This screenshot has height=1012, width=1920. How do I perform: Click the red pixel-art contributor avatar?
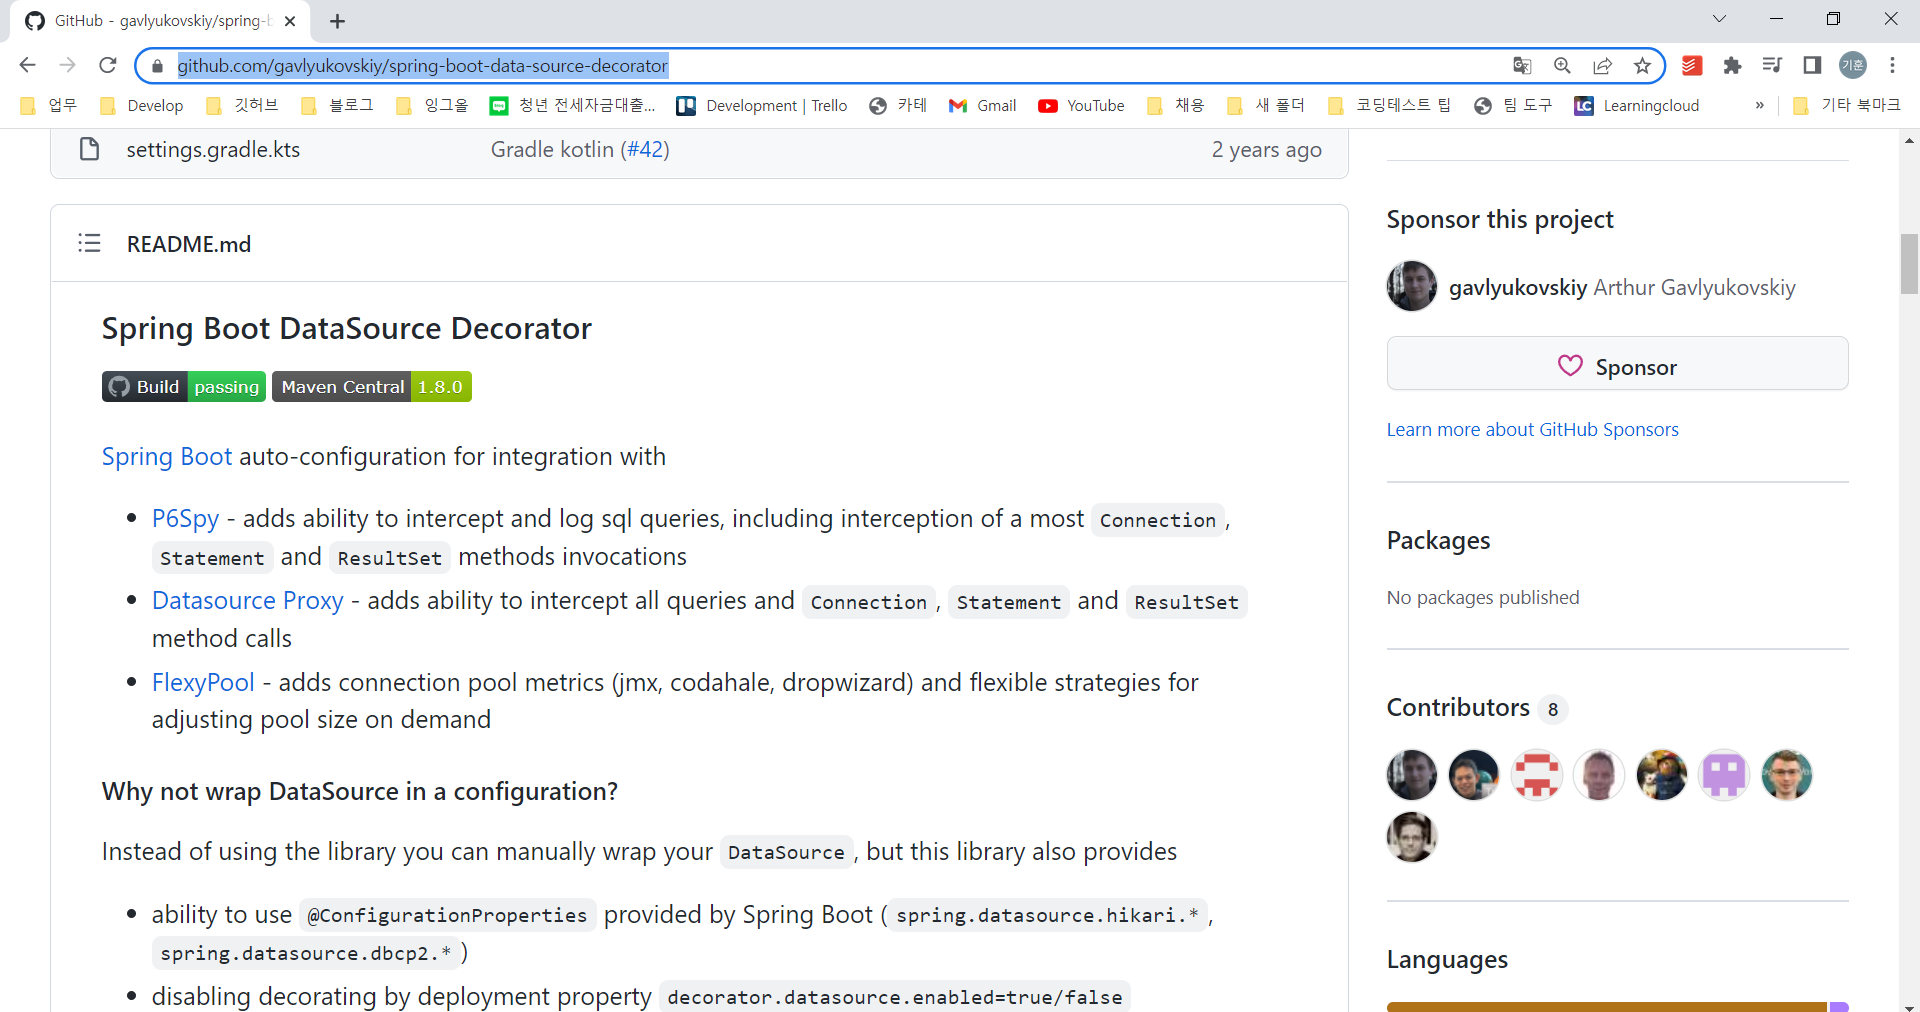pos(1537,775)
